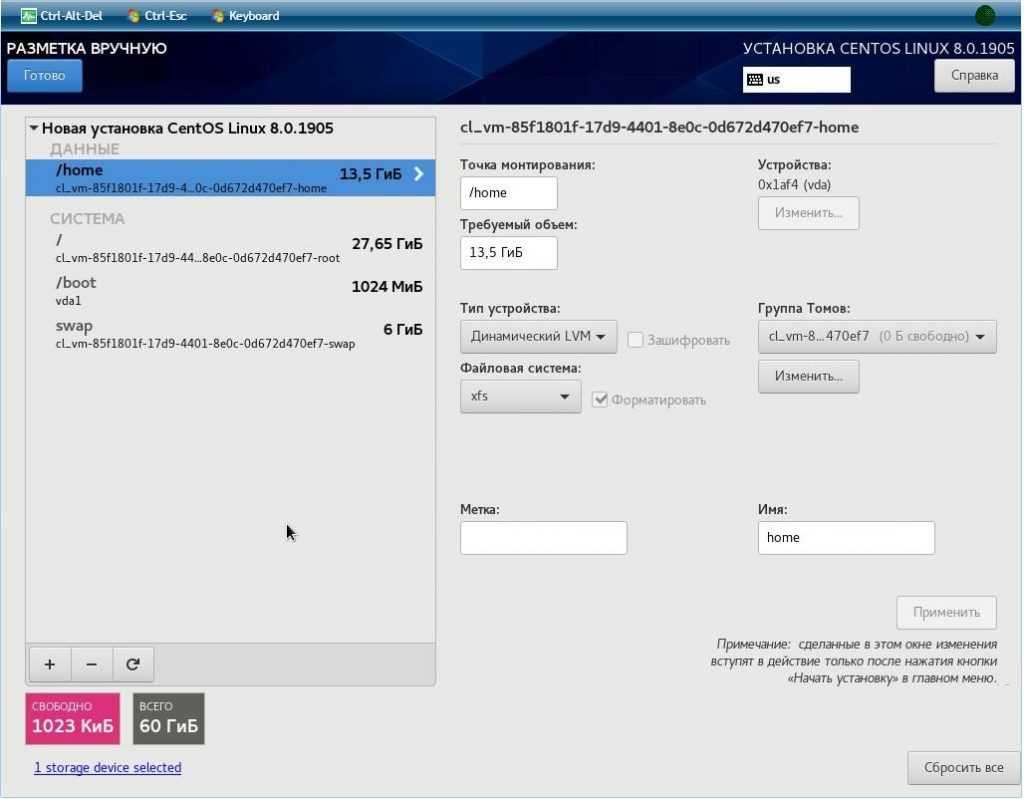Click the Ctrl-Esc toolbar icon

click(134, 16)
